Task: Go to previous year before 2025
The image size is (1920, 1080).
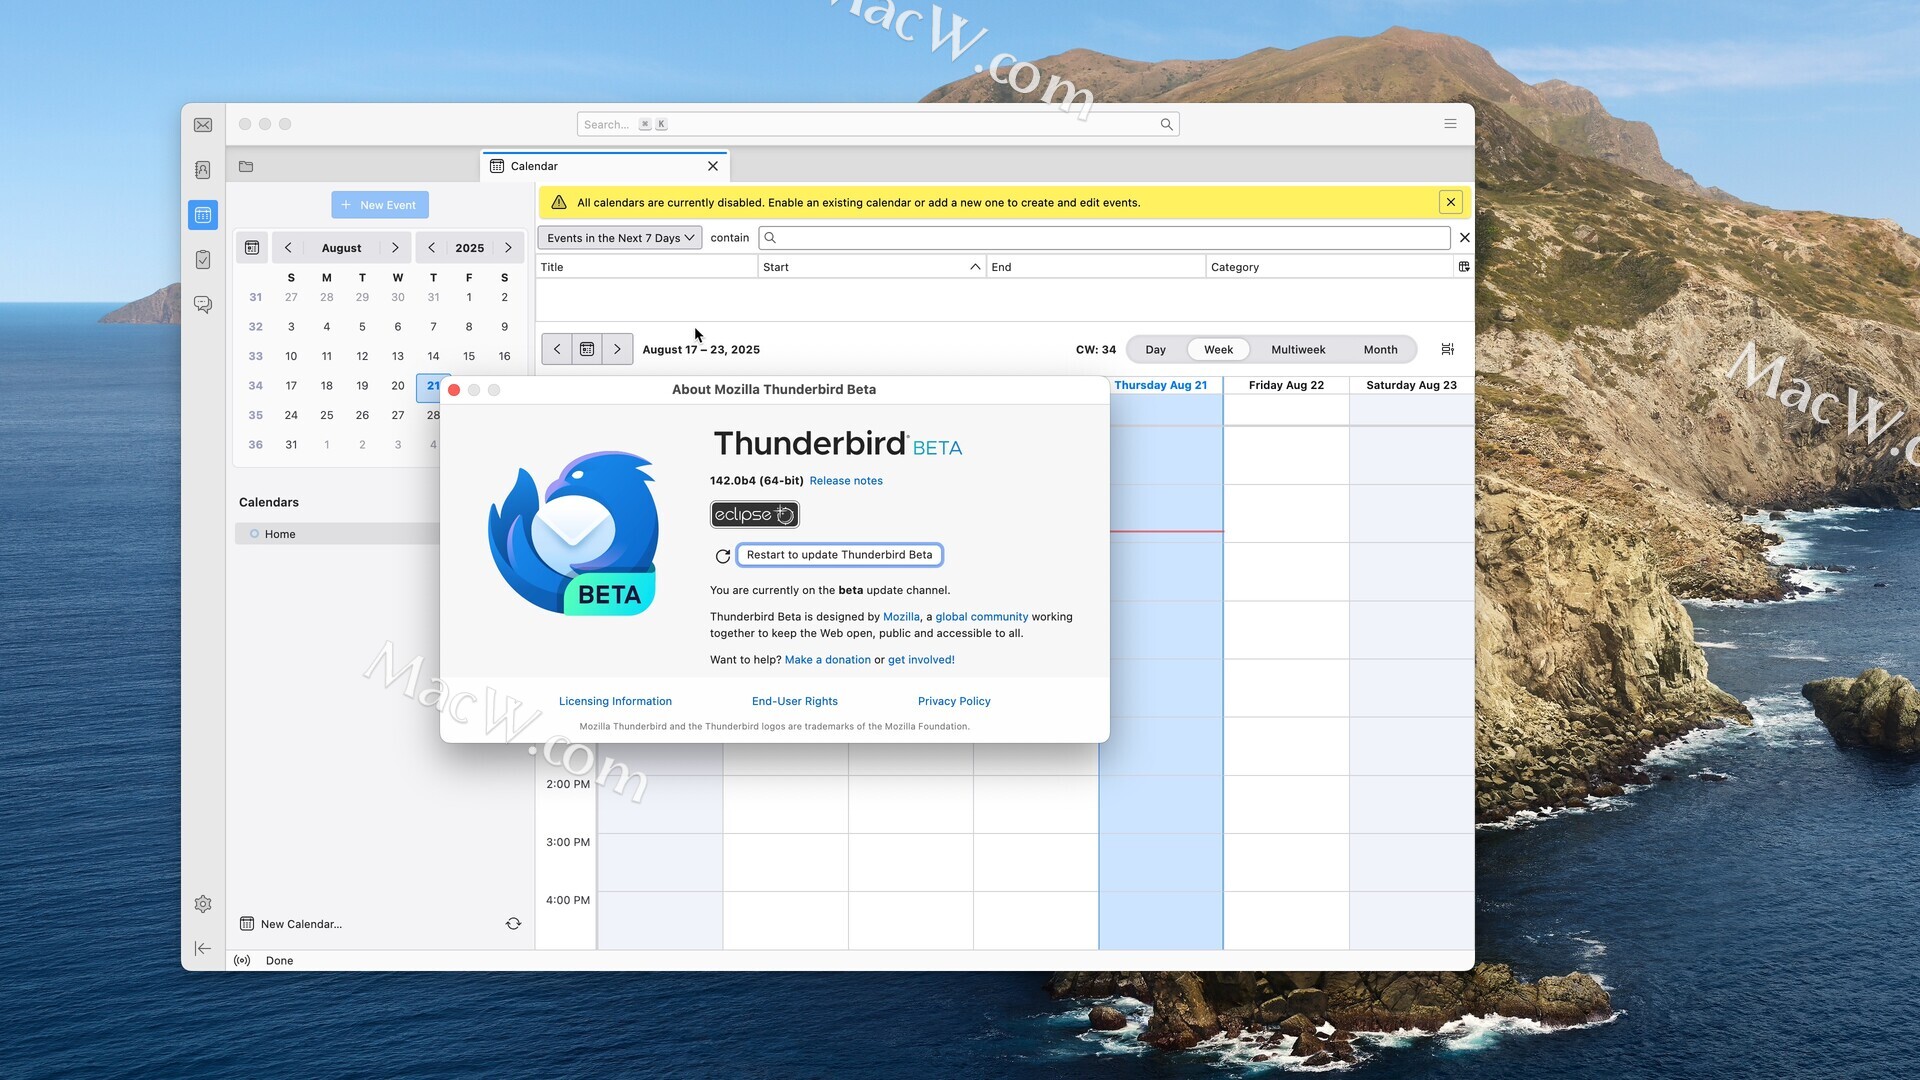Action: pyautogui.click(x=431, y=248)
